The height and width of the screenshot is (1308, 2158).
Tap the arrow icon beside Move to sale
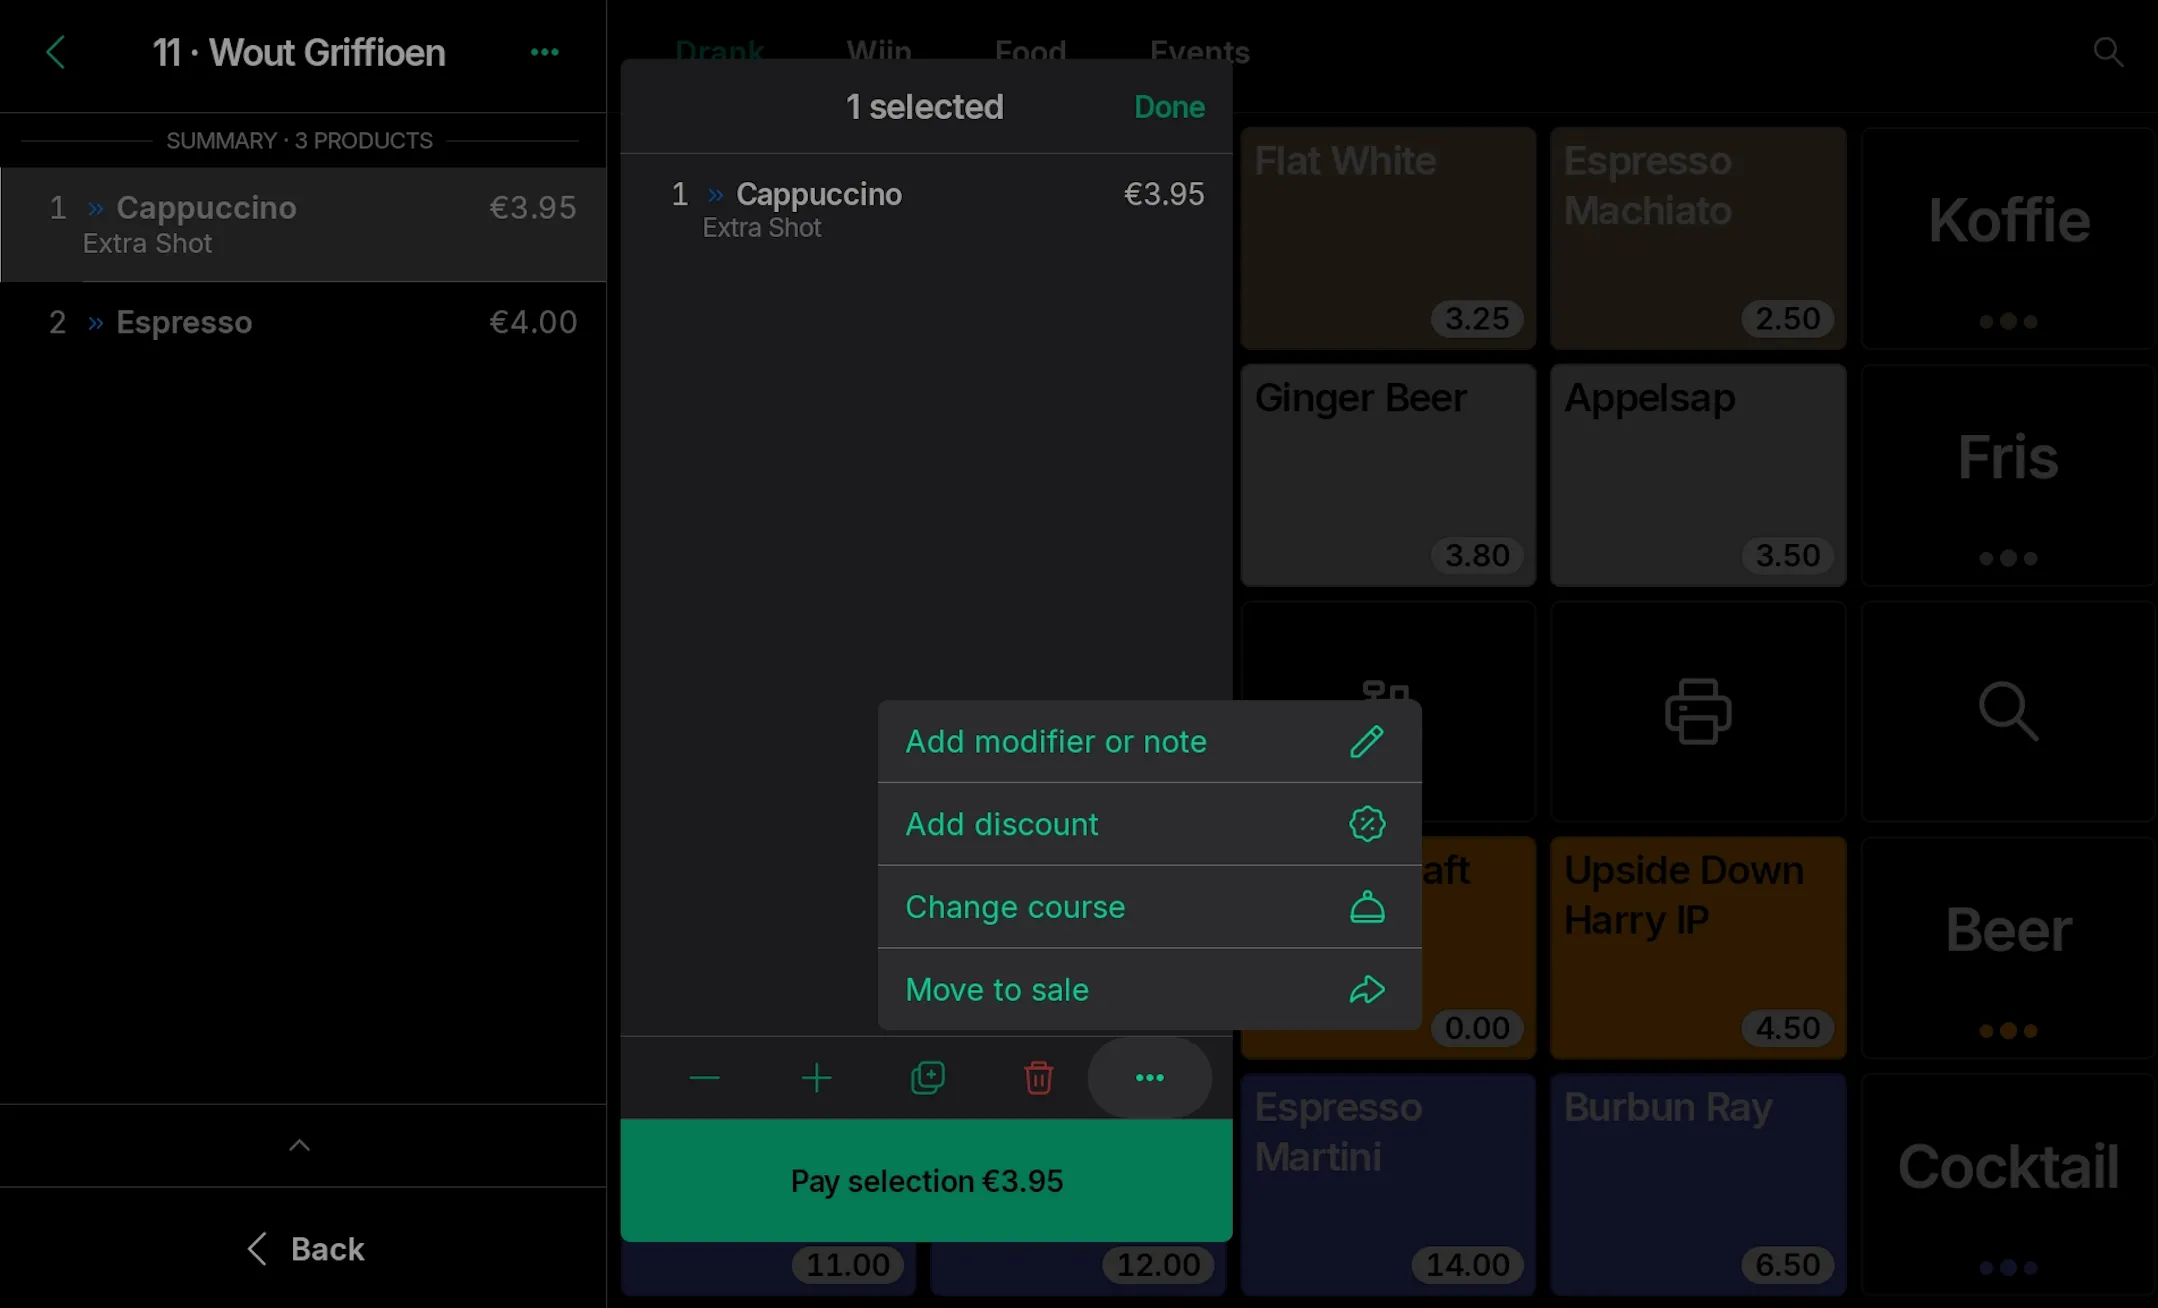point(1367,989)
